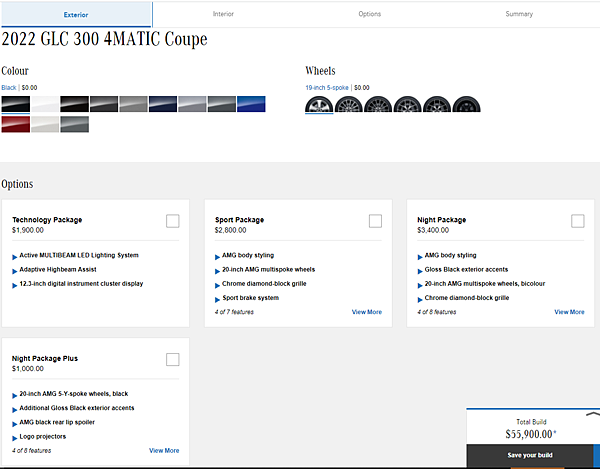Click the Save your build button
Screen dimensions: 600x469
(530, 455)
